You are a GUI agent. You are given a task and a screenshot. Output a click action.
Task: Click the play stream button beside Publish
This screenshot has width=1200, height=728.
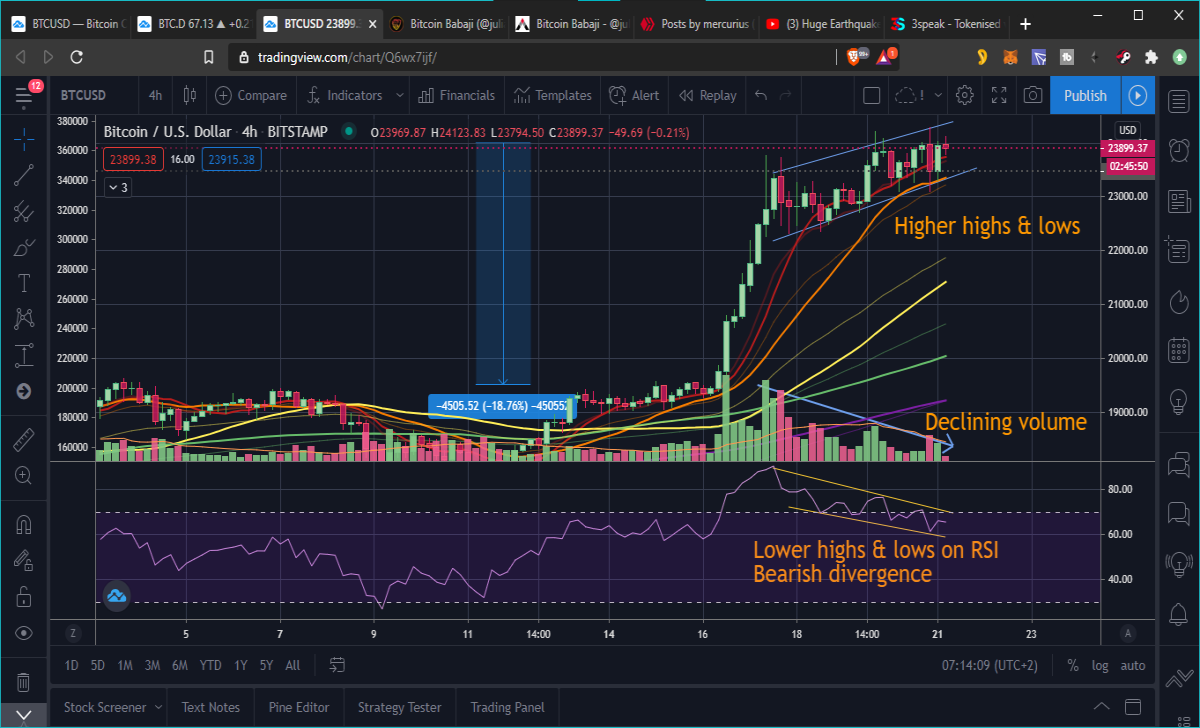[1138, 96]
